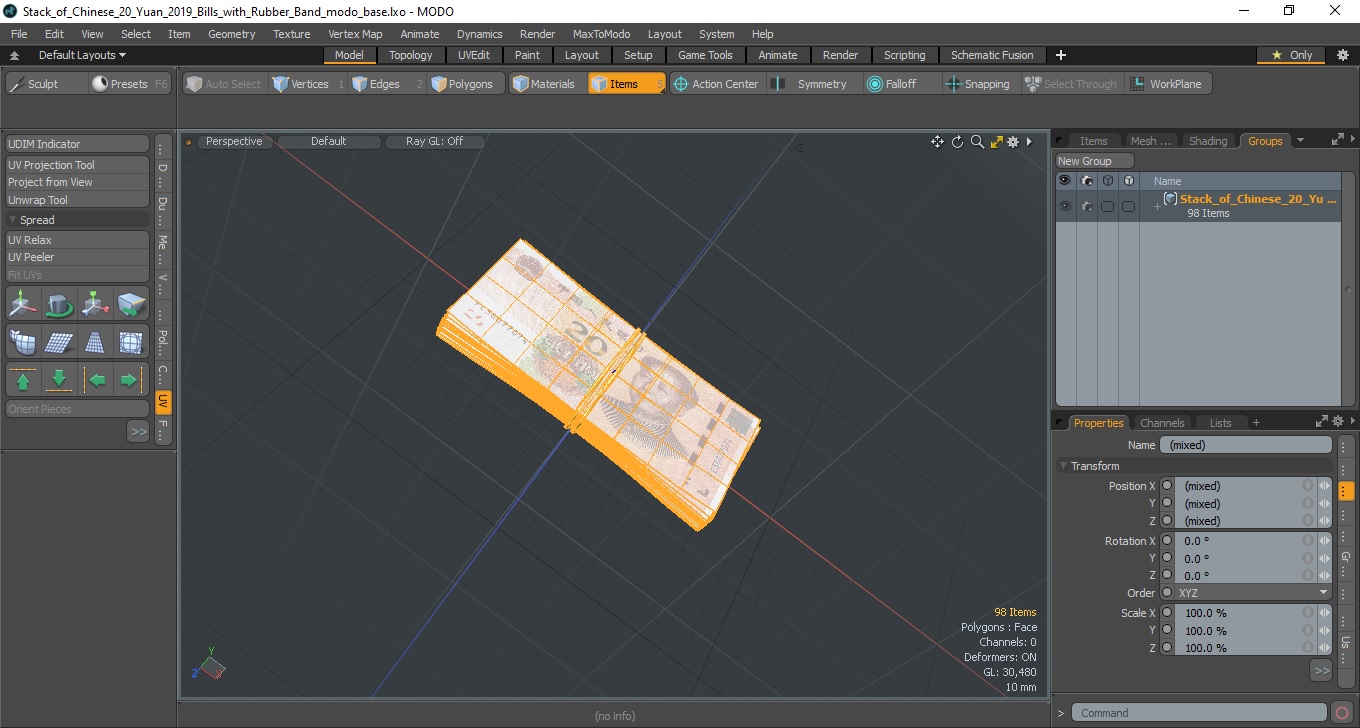This screenshot has width=1360, height=728.
Task: Click the UV Projection Tool button
Action: click(x=78, y=165)
